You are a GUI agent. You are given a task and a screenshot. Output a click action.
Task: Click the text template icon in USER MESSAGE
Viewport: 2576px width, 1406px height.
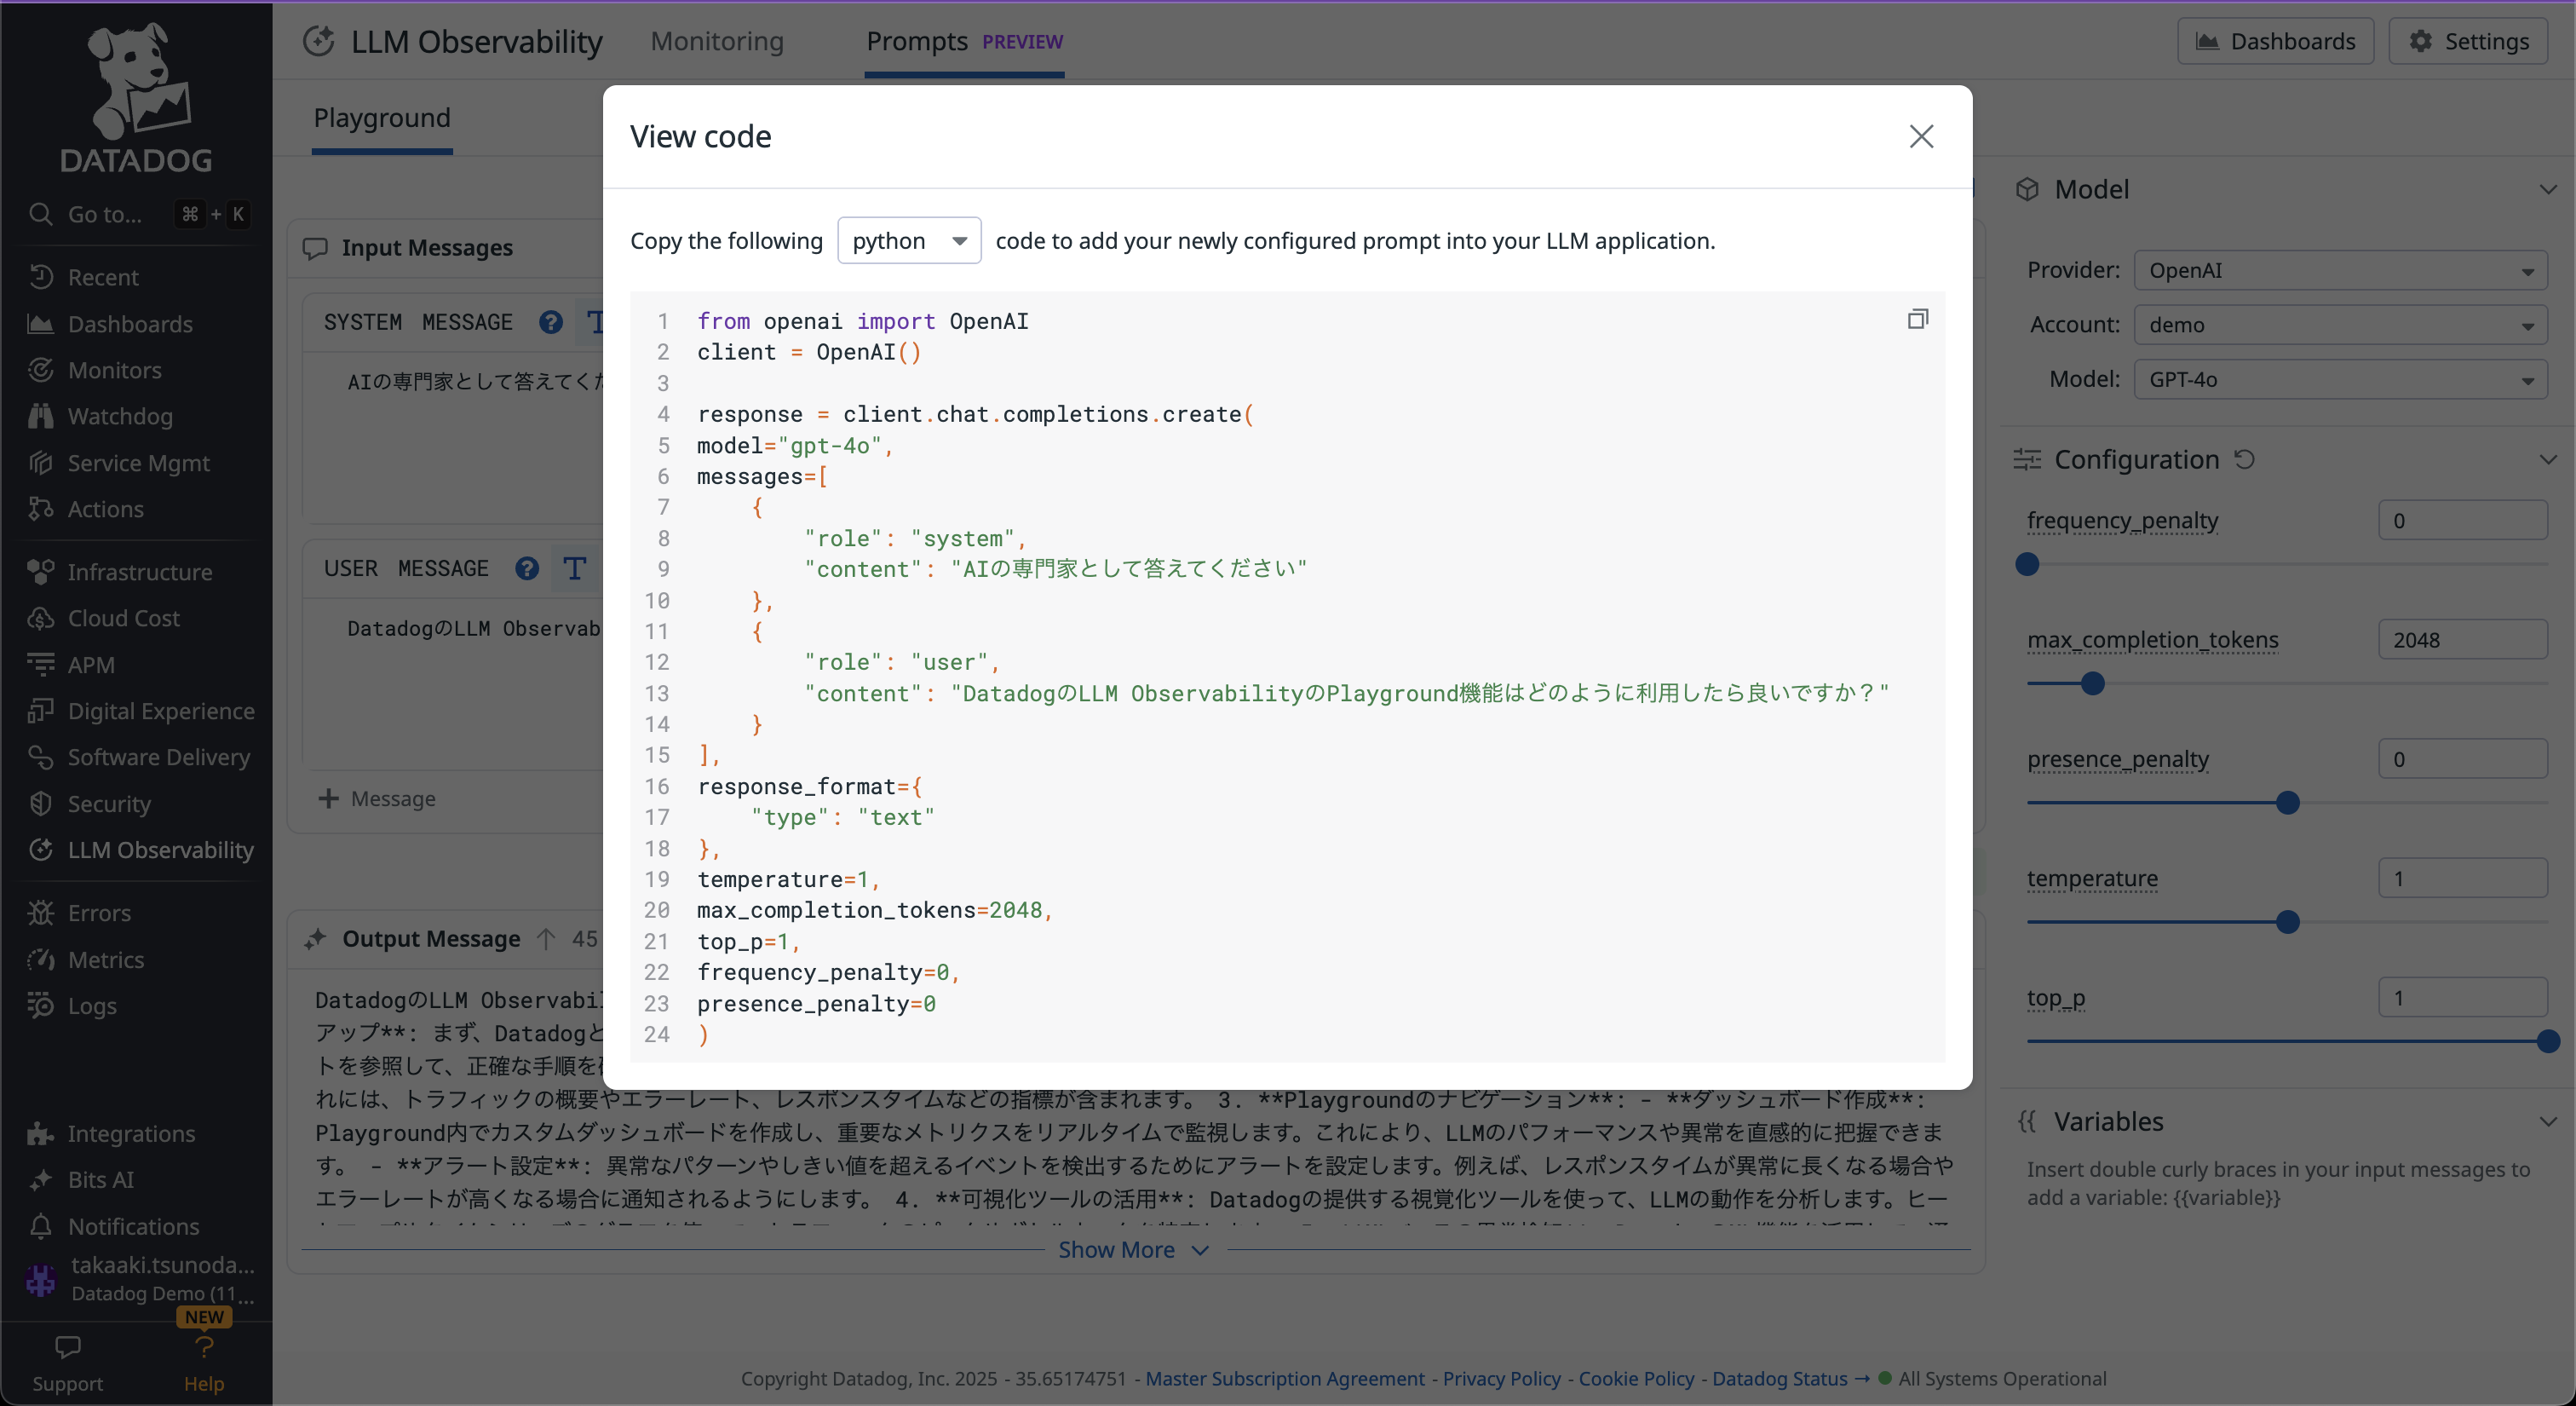click(574, 568)
